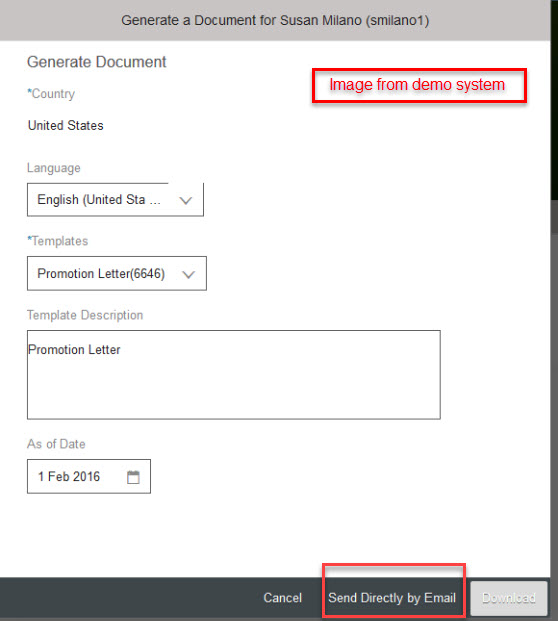This screenshot has width=558, height=621.
Task: Click the Template Description label
Action: click(85, 315)
